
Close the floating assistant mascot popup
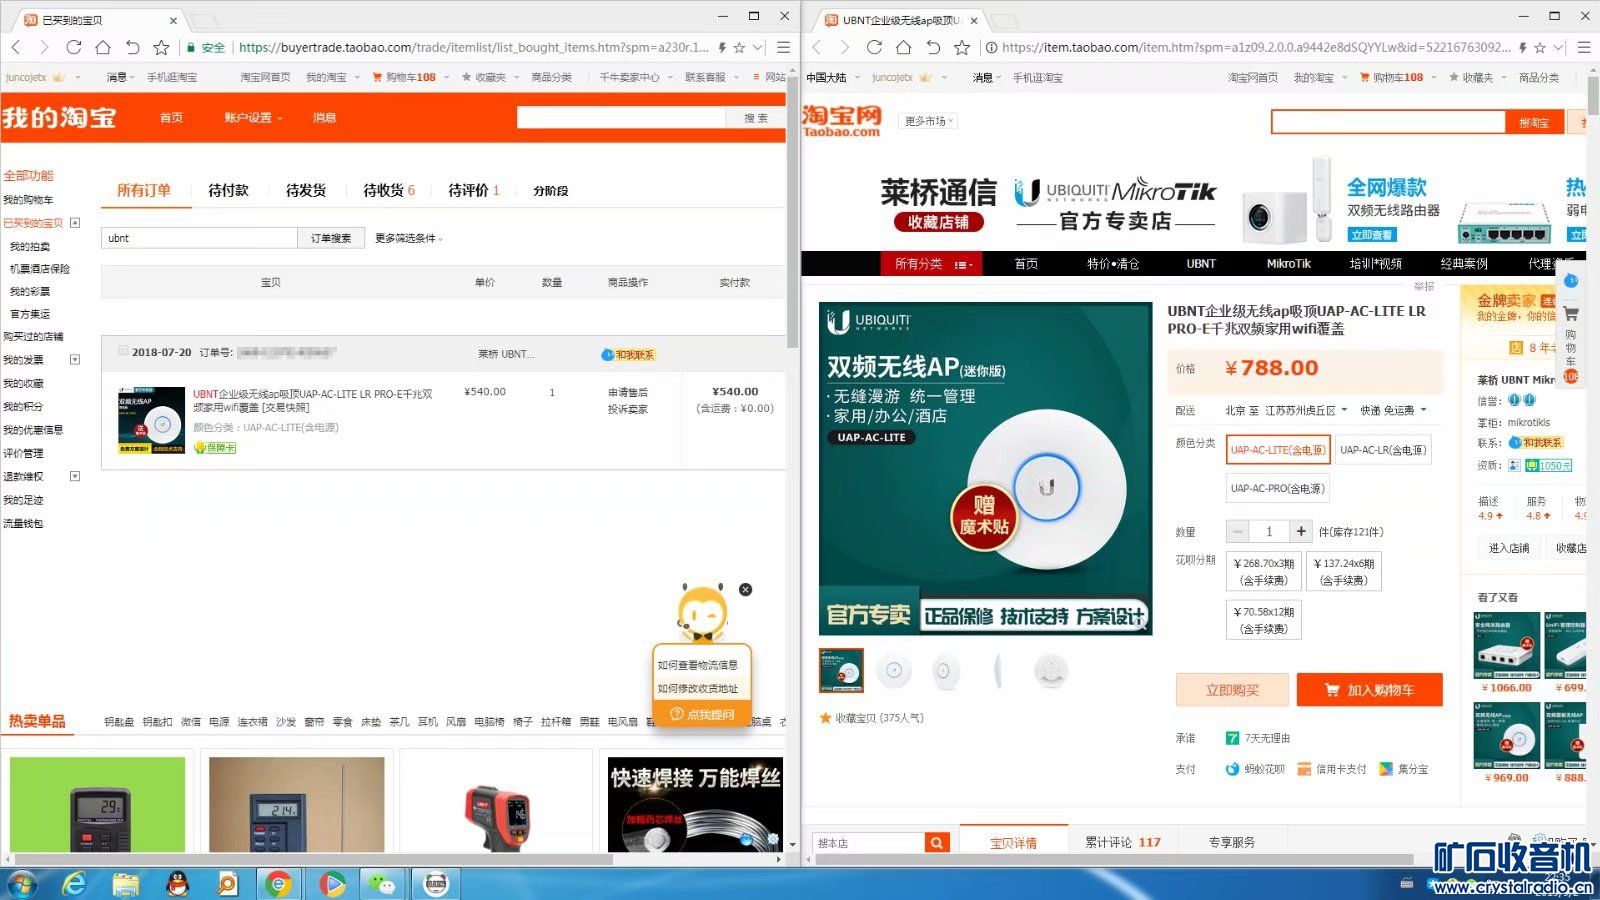(x=745, y=590)
